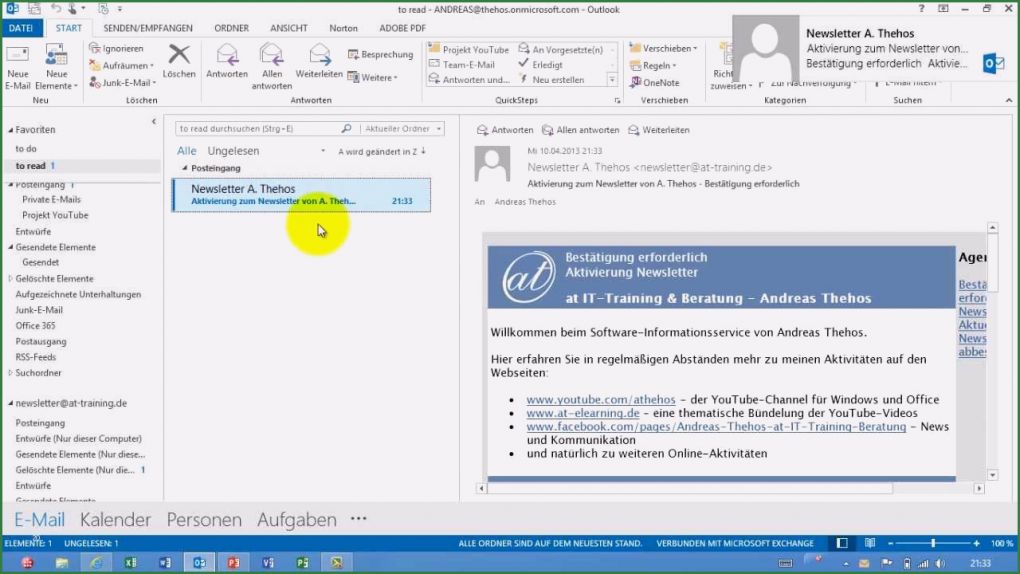Click Antworten in the reading pane

(505, 130)
